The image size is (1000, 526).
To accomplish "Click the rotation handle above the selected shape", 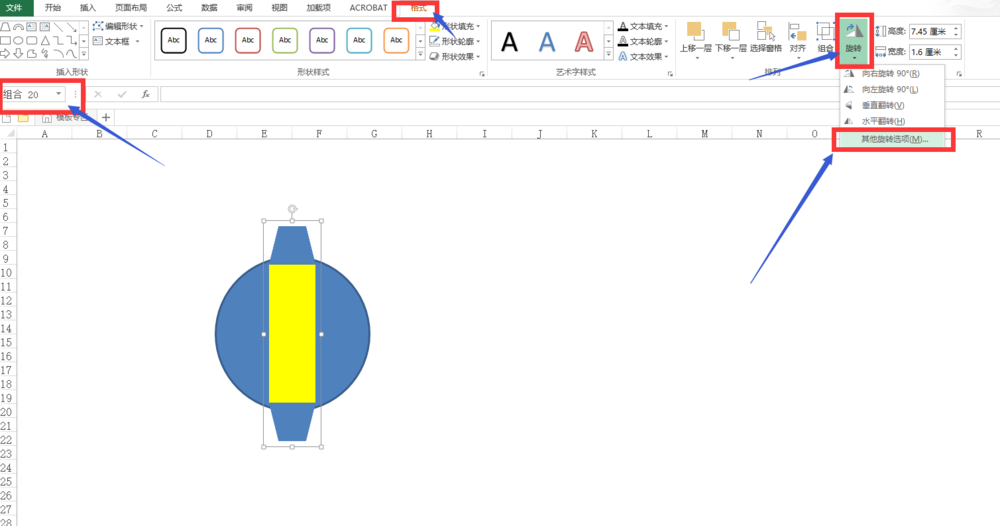I will 292,209.
